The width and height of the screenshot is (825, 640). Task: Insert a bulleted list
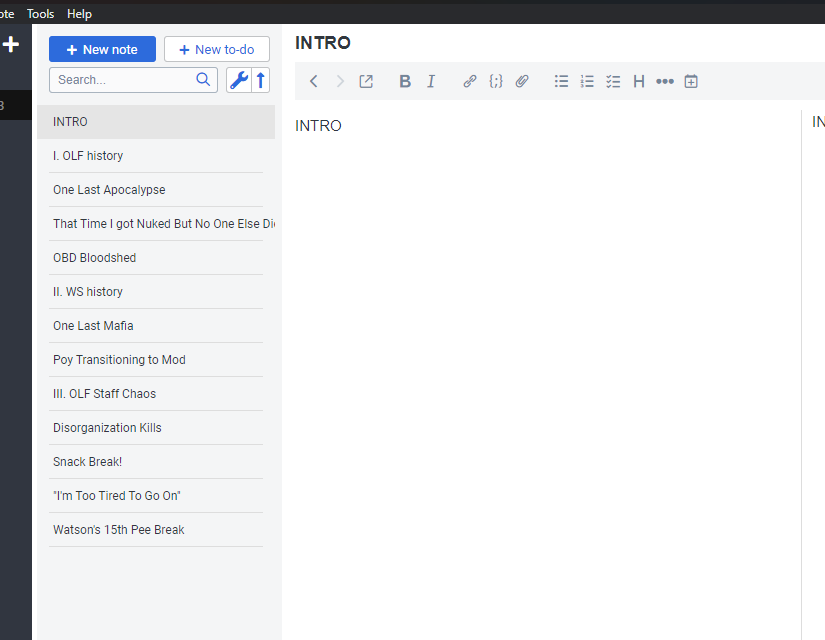tap(561, 81)
